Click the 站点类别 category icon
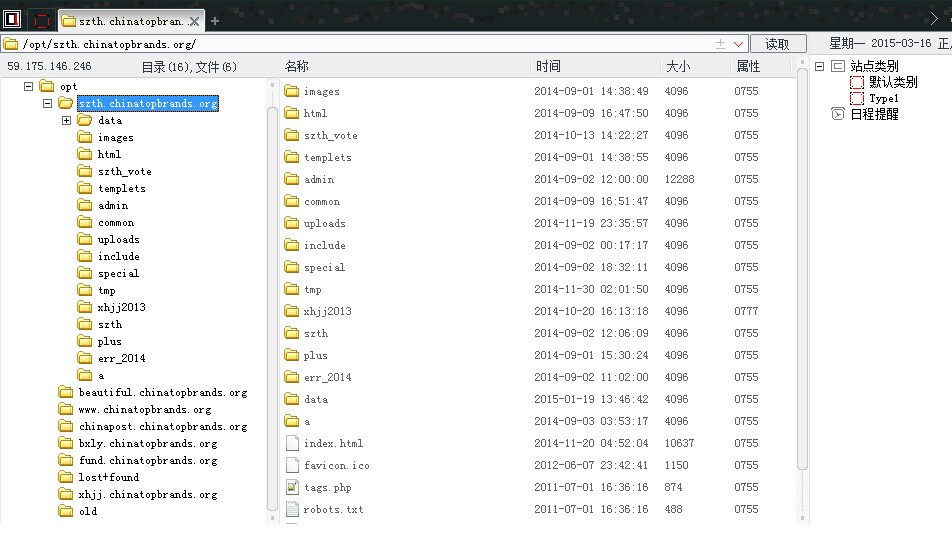This screenshot has height=537, width=952. coord(838,66)
